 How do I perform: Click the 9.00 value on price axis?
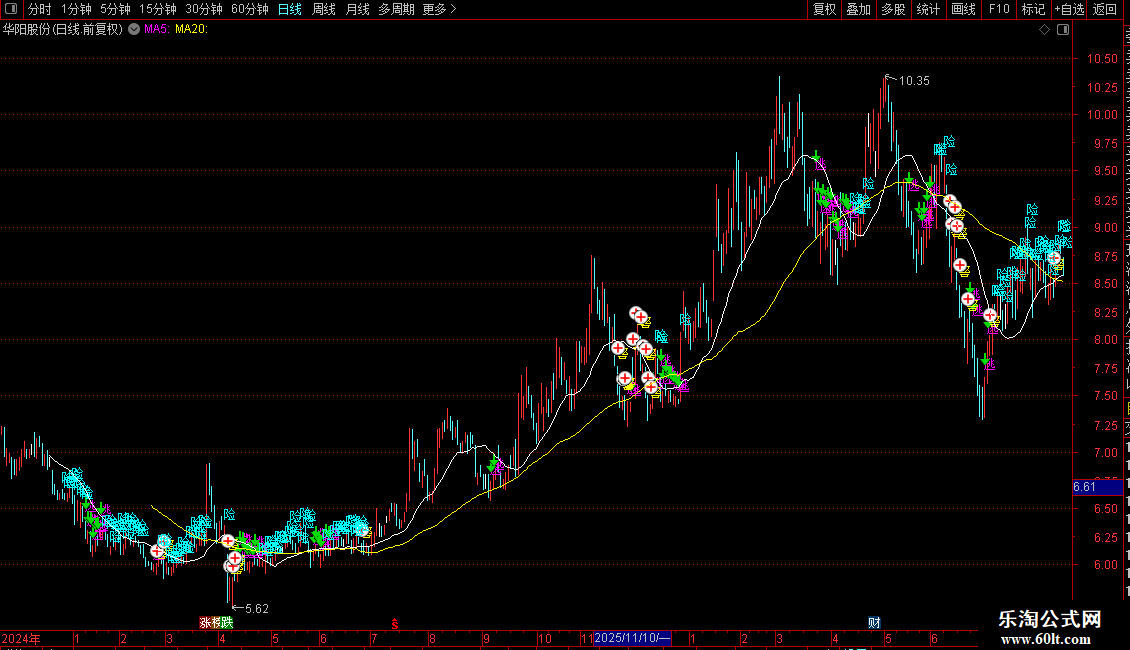click(1105, 228)
